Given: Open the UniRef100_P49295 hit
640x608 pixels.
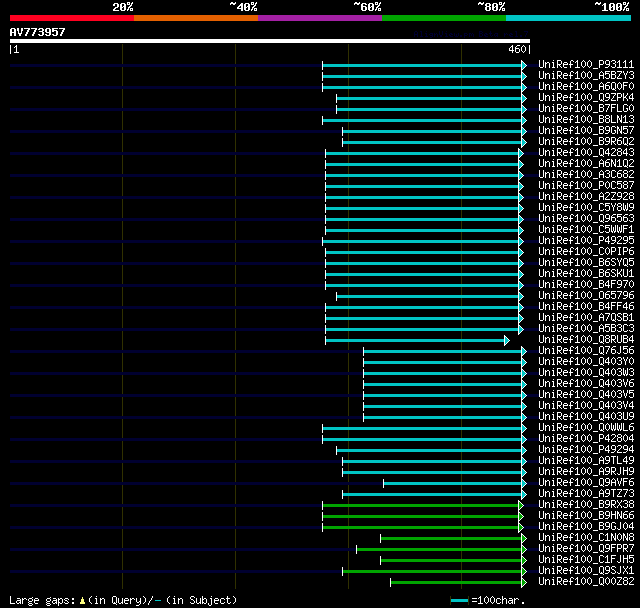Looking at the screenshot, I should [x=586, y=241].
